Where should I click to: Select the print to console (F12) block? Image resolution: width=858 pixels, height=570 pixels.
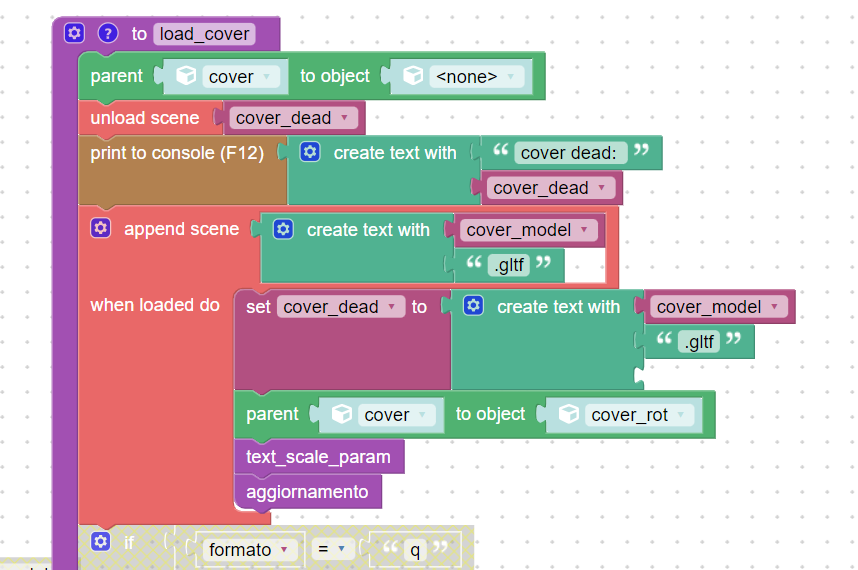click(177, 153)
